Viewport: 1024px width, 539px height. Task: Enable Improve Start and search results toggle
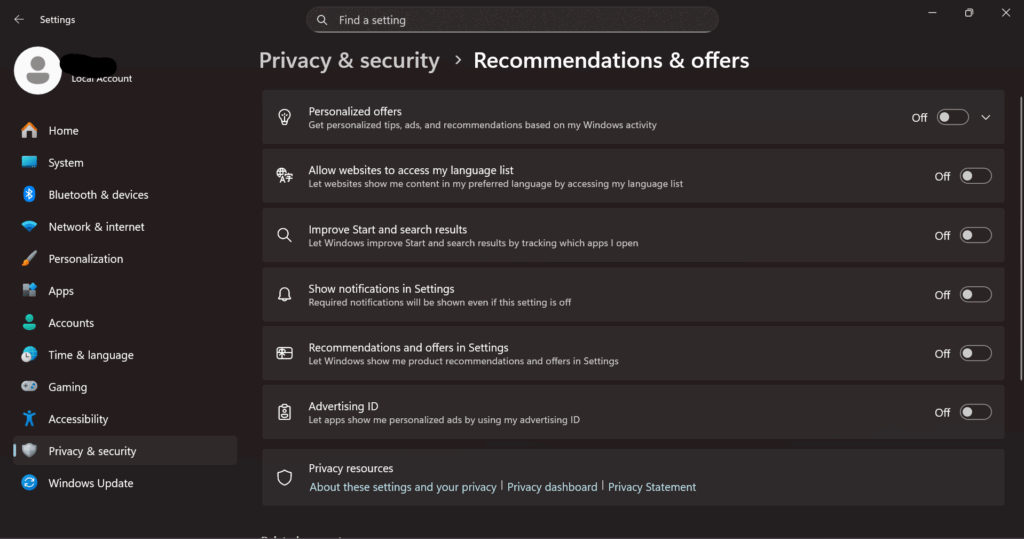(x=975, y=235)
